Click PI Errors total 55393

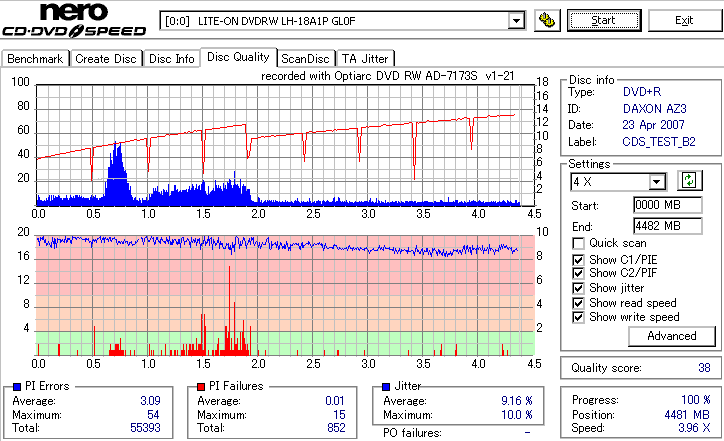[x=145, y=428]
